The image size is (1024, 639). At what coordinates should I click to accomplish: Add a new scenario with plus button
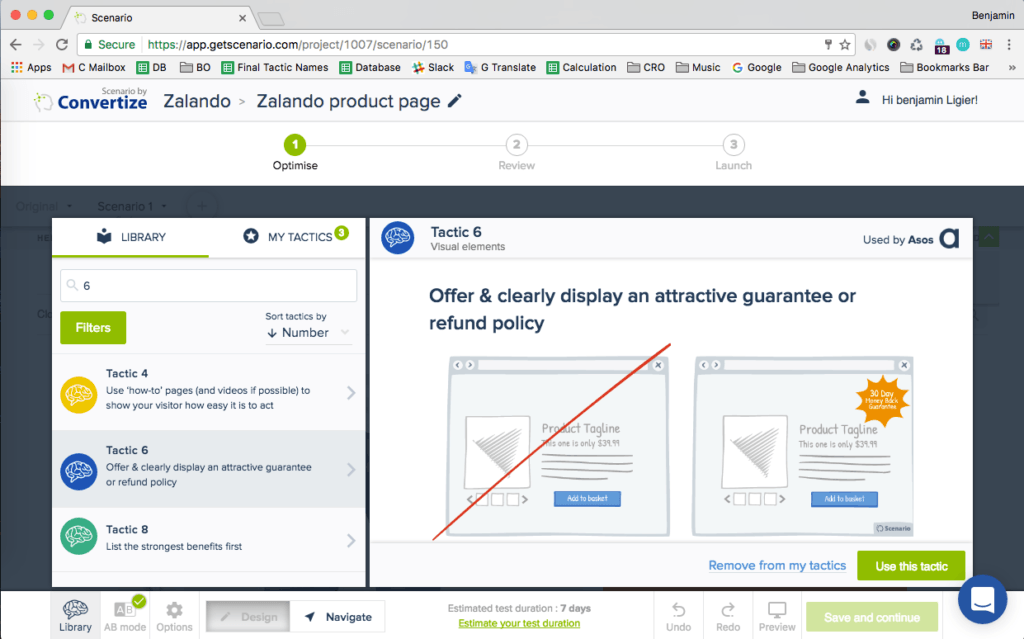(202, 206)
